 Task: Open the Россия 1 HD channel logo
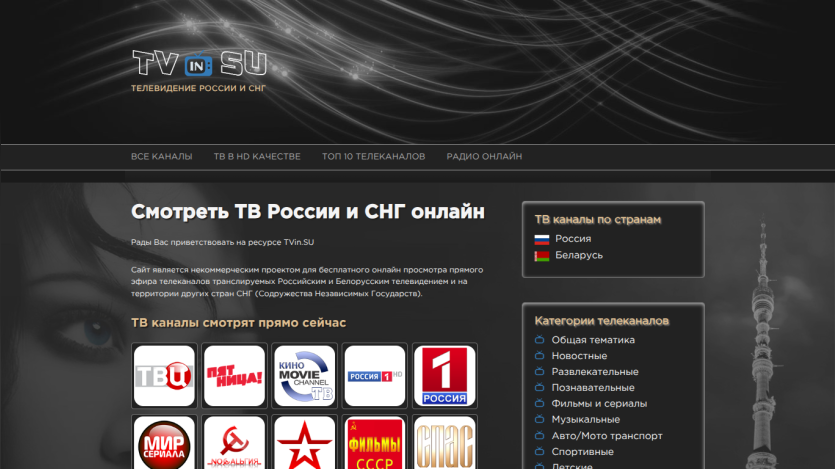click(375, 376)
